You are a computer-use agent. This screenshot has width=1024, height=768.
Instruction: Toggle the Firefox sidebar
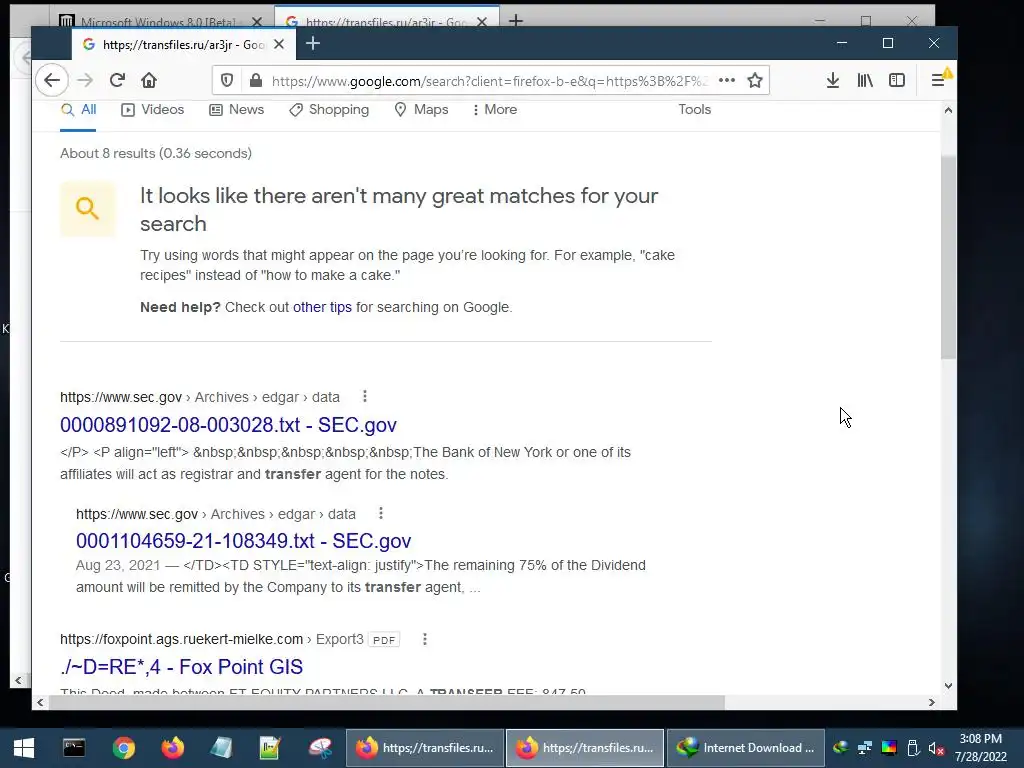[x=897, y=80]
